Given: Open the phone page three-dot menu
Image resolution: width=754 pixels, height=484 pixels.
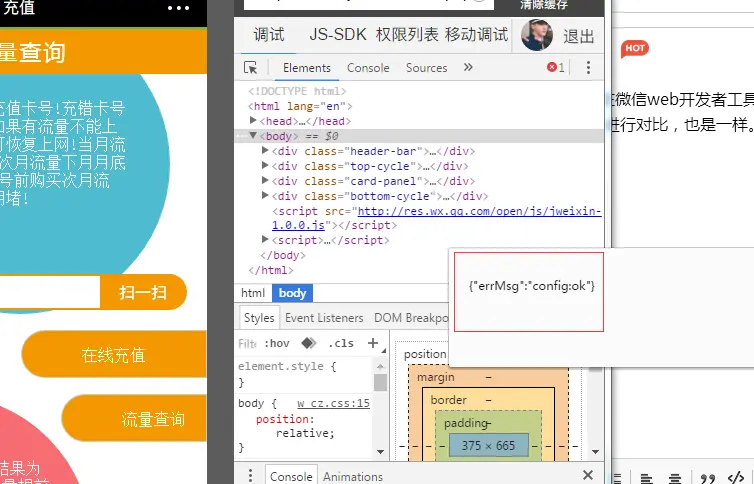Looking at the screenshot, I should [178, 8].
